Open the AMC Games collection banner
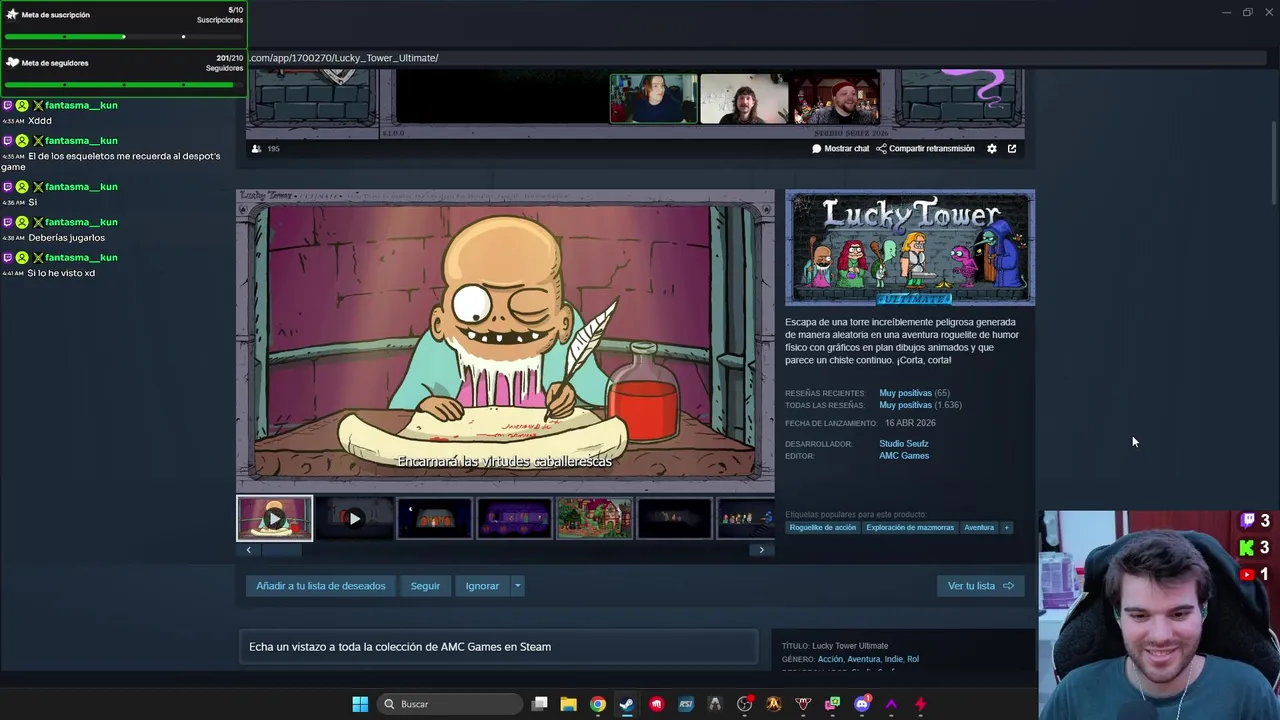1280x720 pixels. (498, 647)
